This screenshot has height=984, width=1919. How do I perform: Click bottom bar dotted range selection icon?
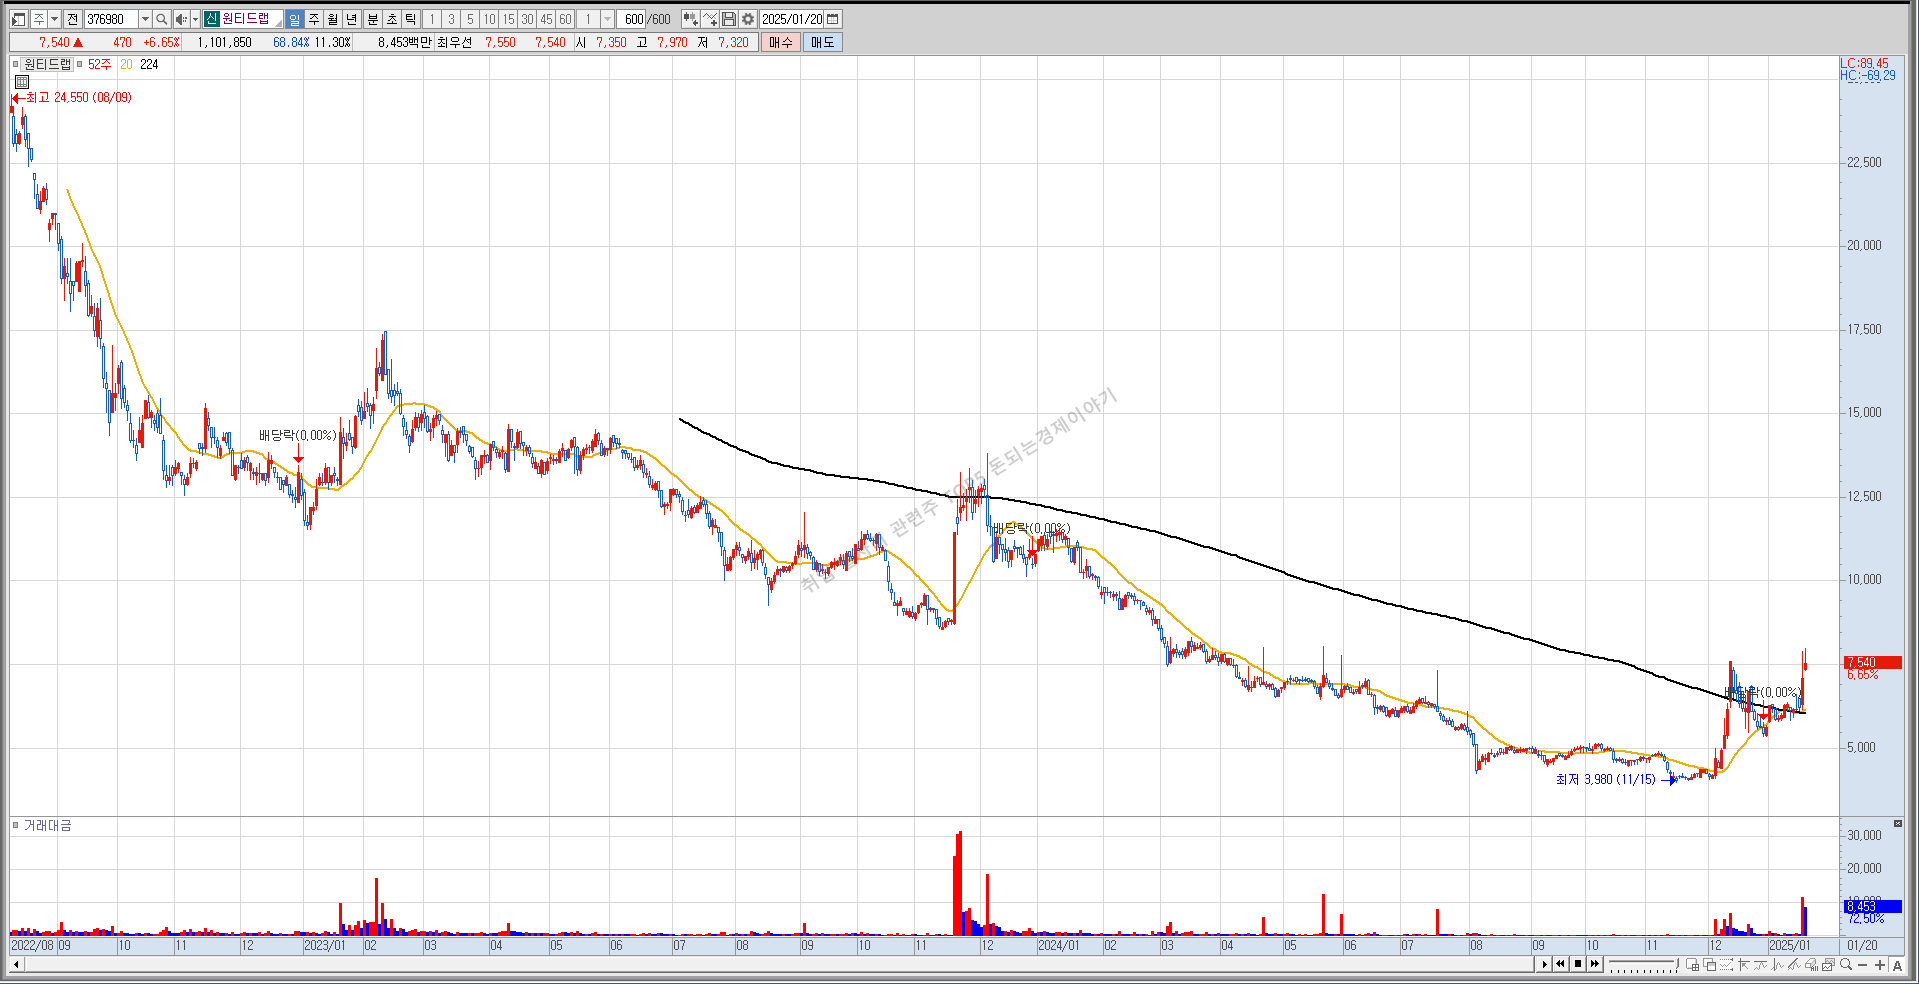tap(1727, 965)
